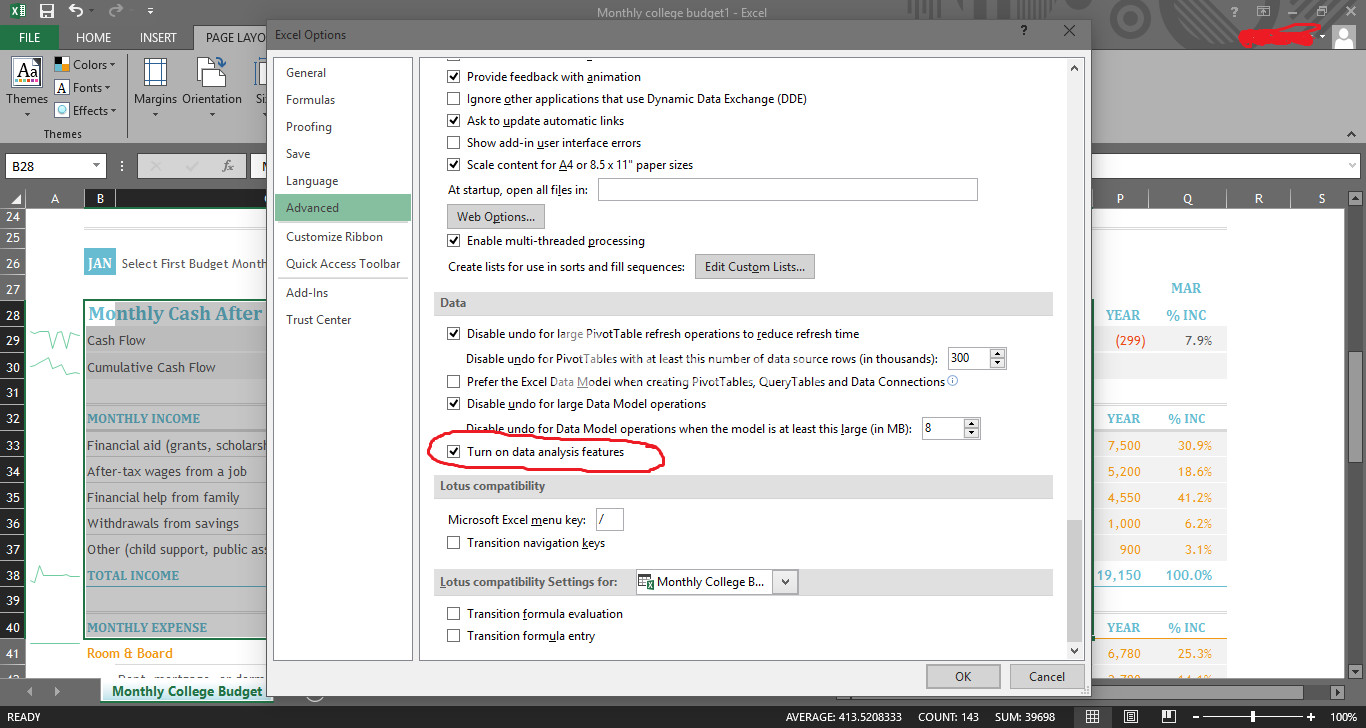Click the Insert Function fx icon
Image resolution: width=1366 pixels, height=728 pixels.
pos(228,166)
